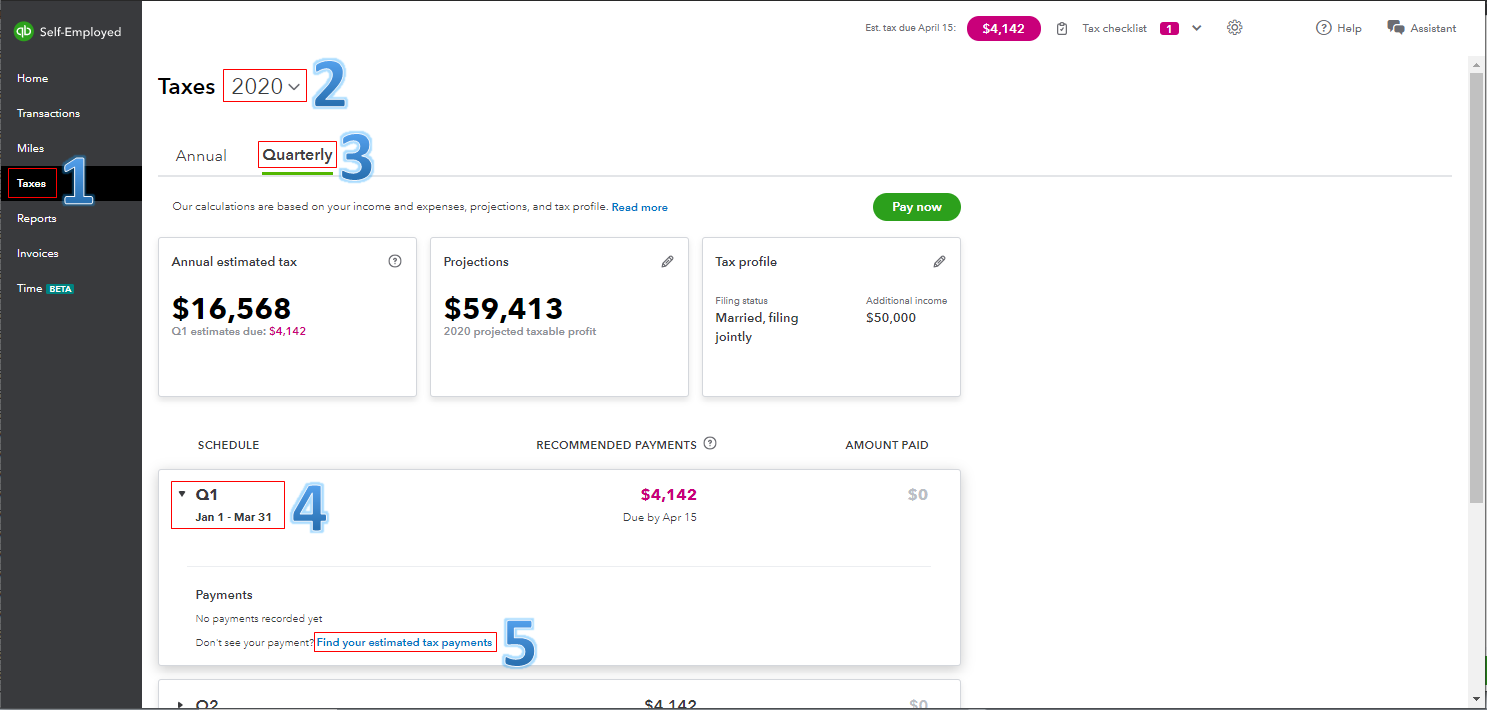Viewport: 1487px width, 710px height.
Task: Collapse the Q1 schedule row
Action: click(182, 494)
